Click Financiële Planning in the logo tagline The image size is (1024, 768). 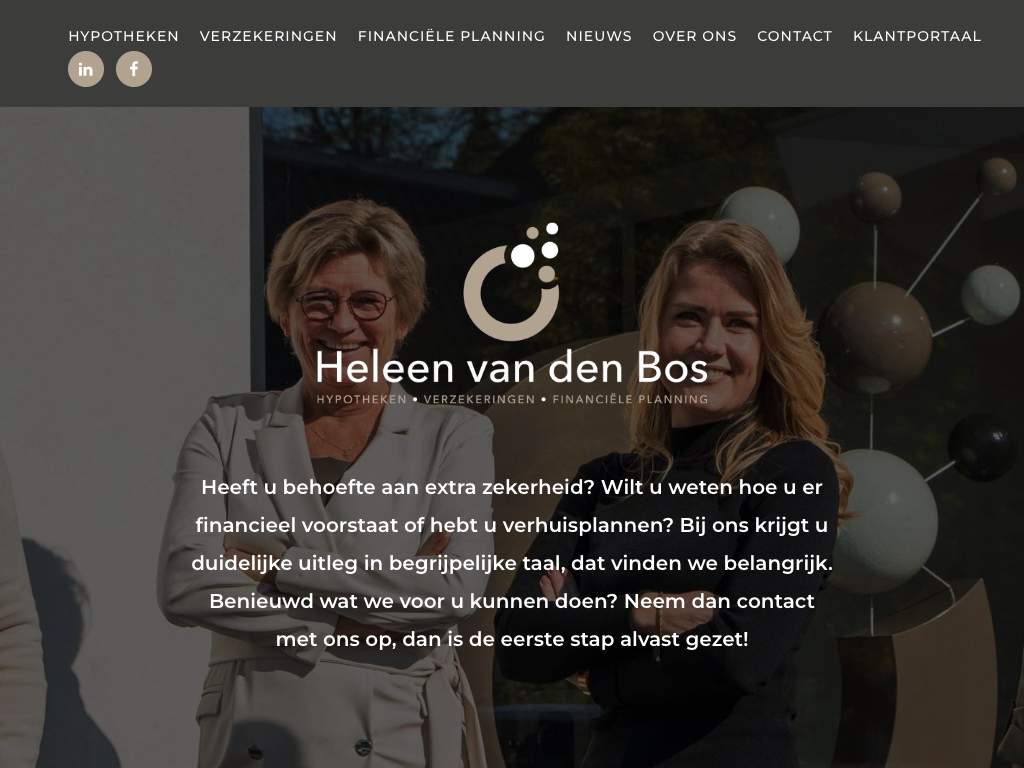click(x=630, y=399)
